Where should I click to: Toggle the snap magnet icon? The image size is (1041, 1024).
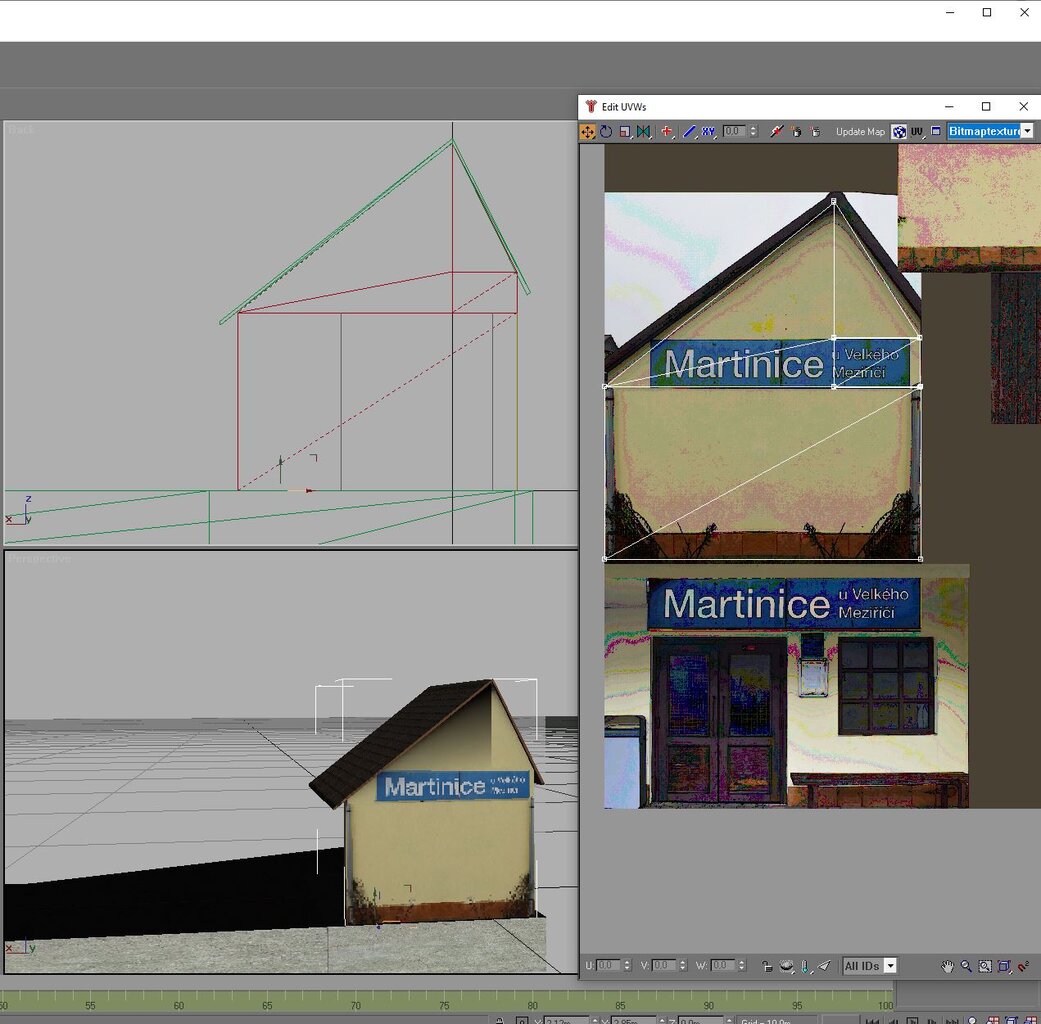1023,966
